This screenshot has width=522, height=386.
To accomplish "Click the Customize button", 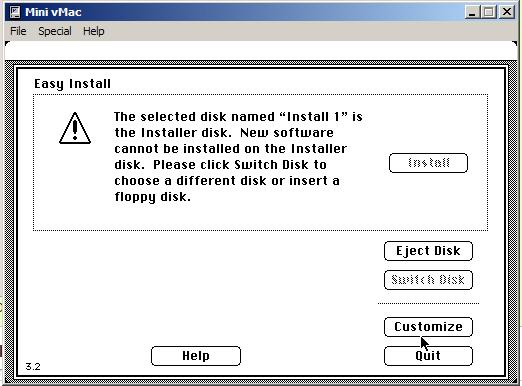I will [428, 327].
